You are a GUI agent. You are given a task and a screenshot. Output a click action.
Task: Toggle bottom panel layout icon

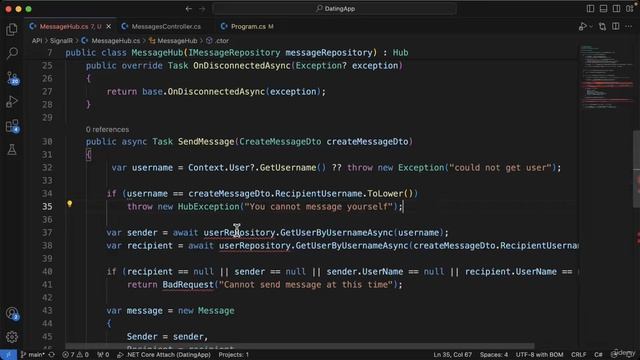coord(603,9)
